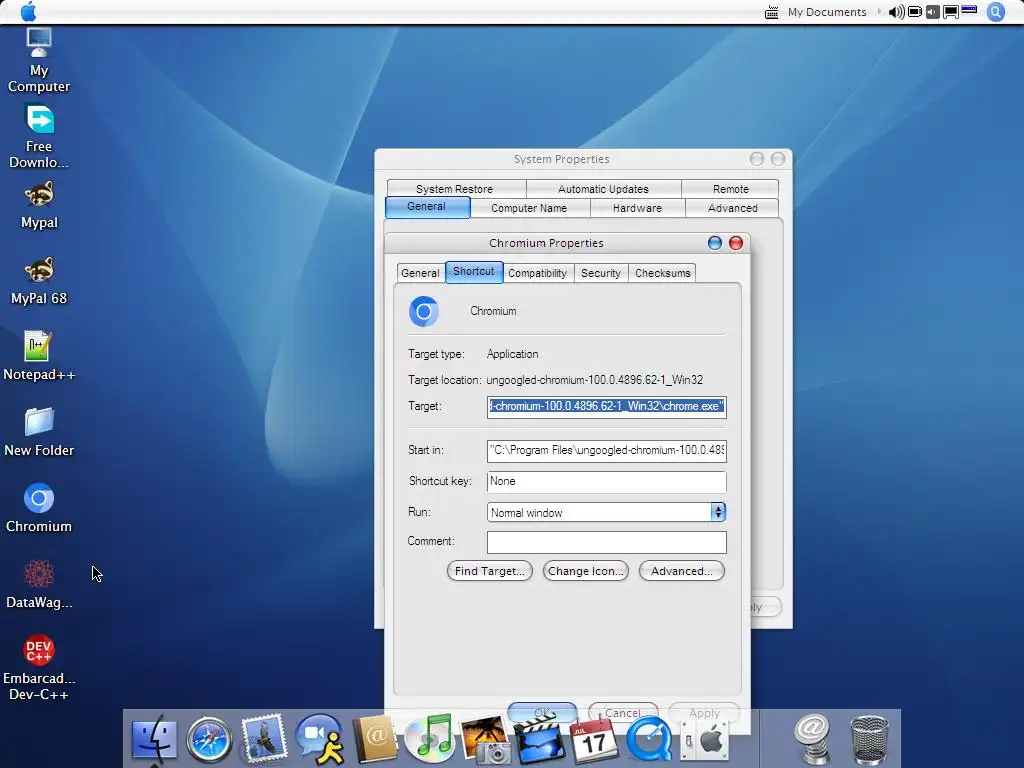
Task: Open Finder from the dock
Action: (x=154, y=740)
